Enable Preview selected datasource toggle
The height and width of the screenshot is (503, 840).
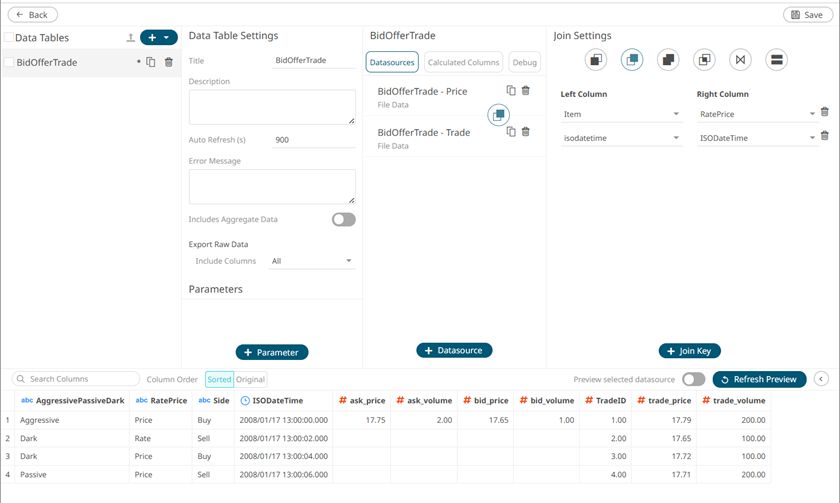[693, 379]
